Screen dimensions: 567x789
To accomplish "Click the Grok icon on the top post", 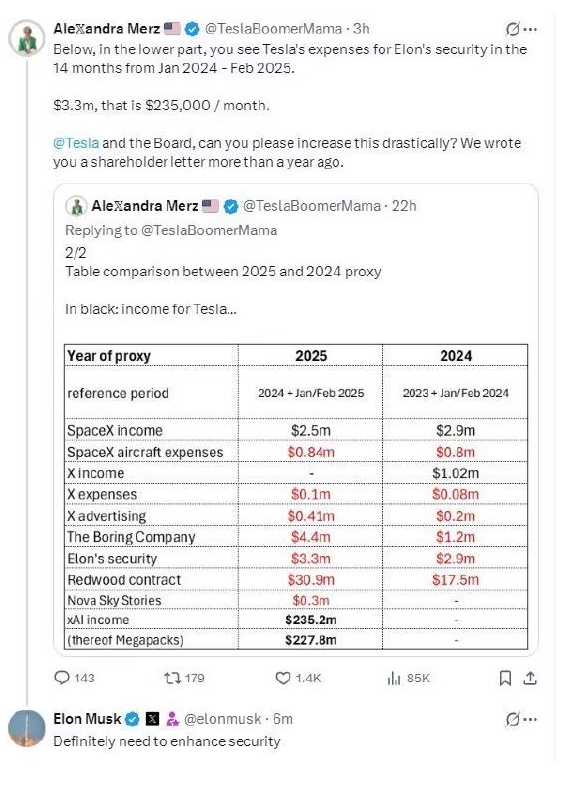I will point(512,30).
